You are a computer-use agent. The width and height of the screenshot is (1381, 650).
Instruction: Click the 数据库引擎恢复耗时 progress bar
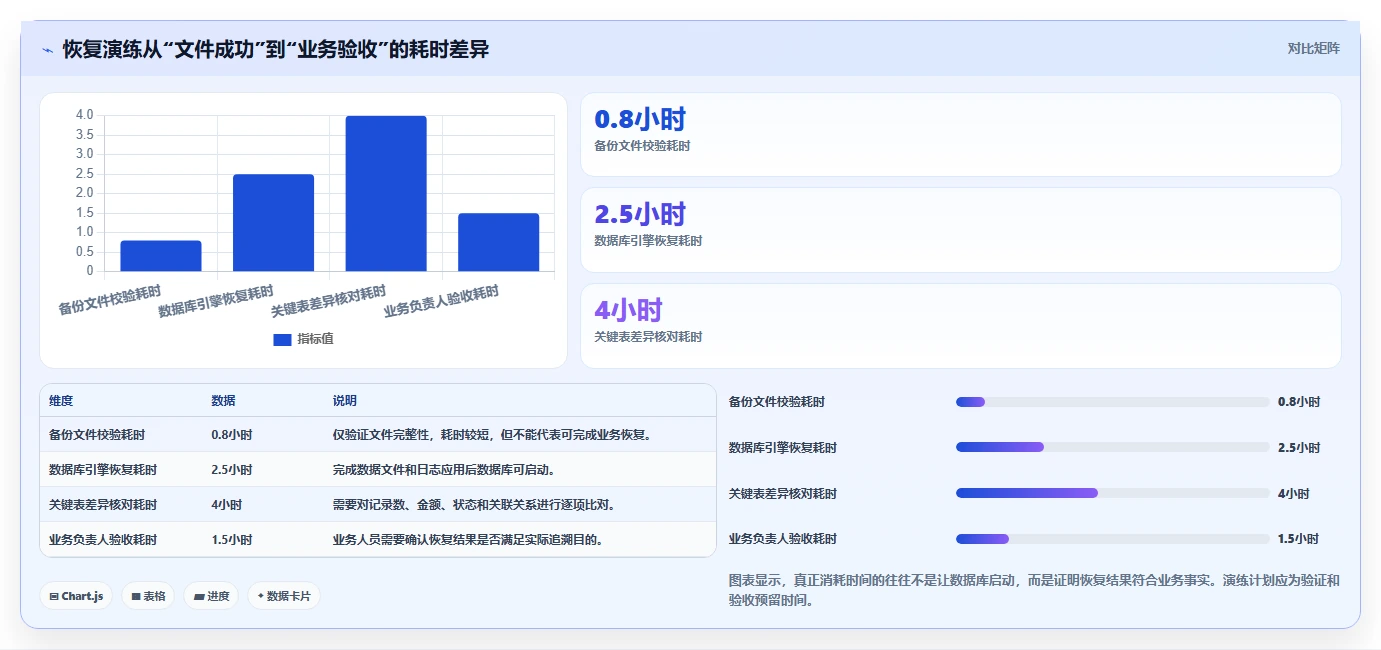(x=1113, y=447)
